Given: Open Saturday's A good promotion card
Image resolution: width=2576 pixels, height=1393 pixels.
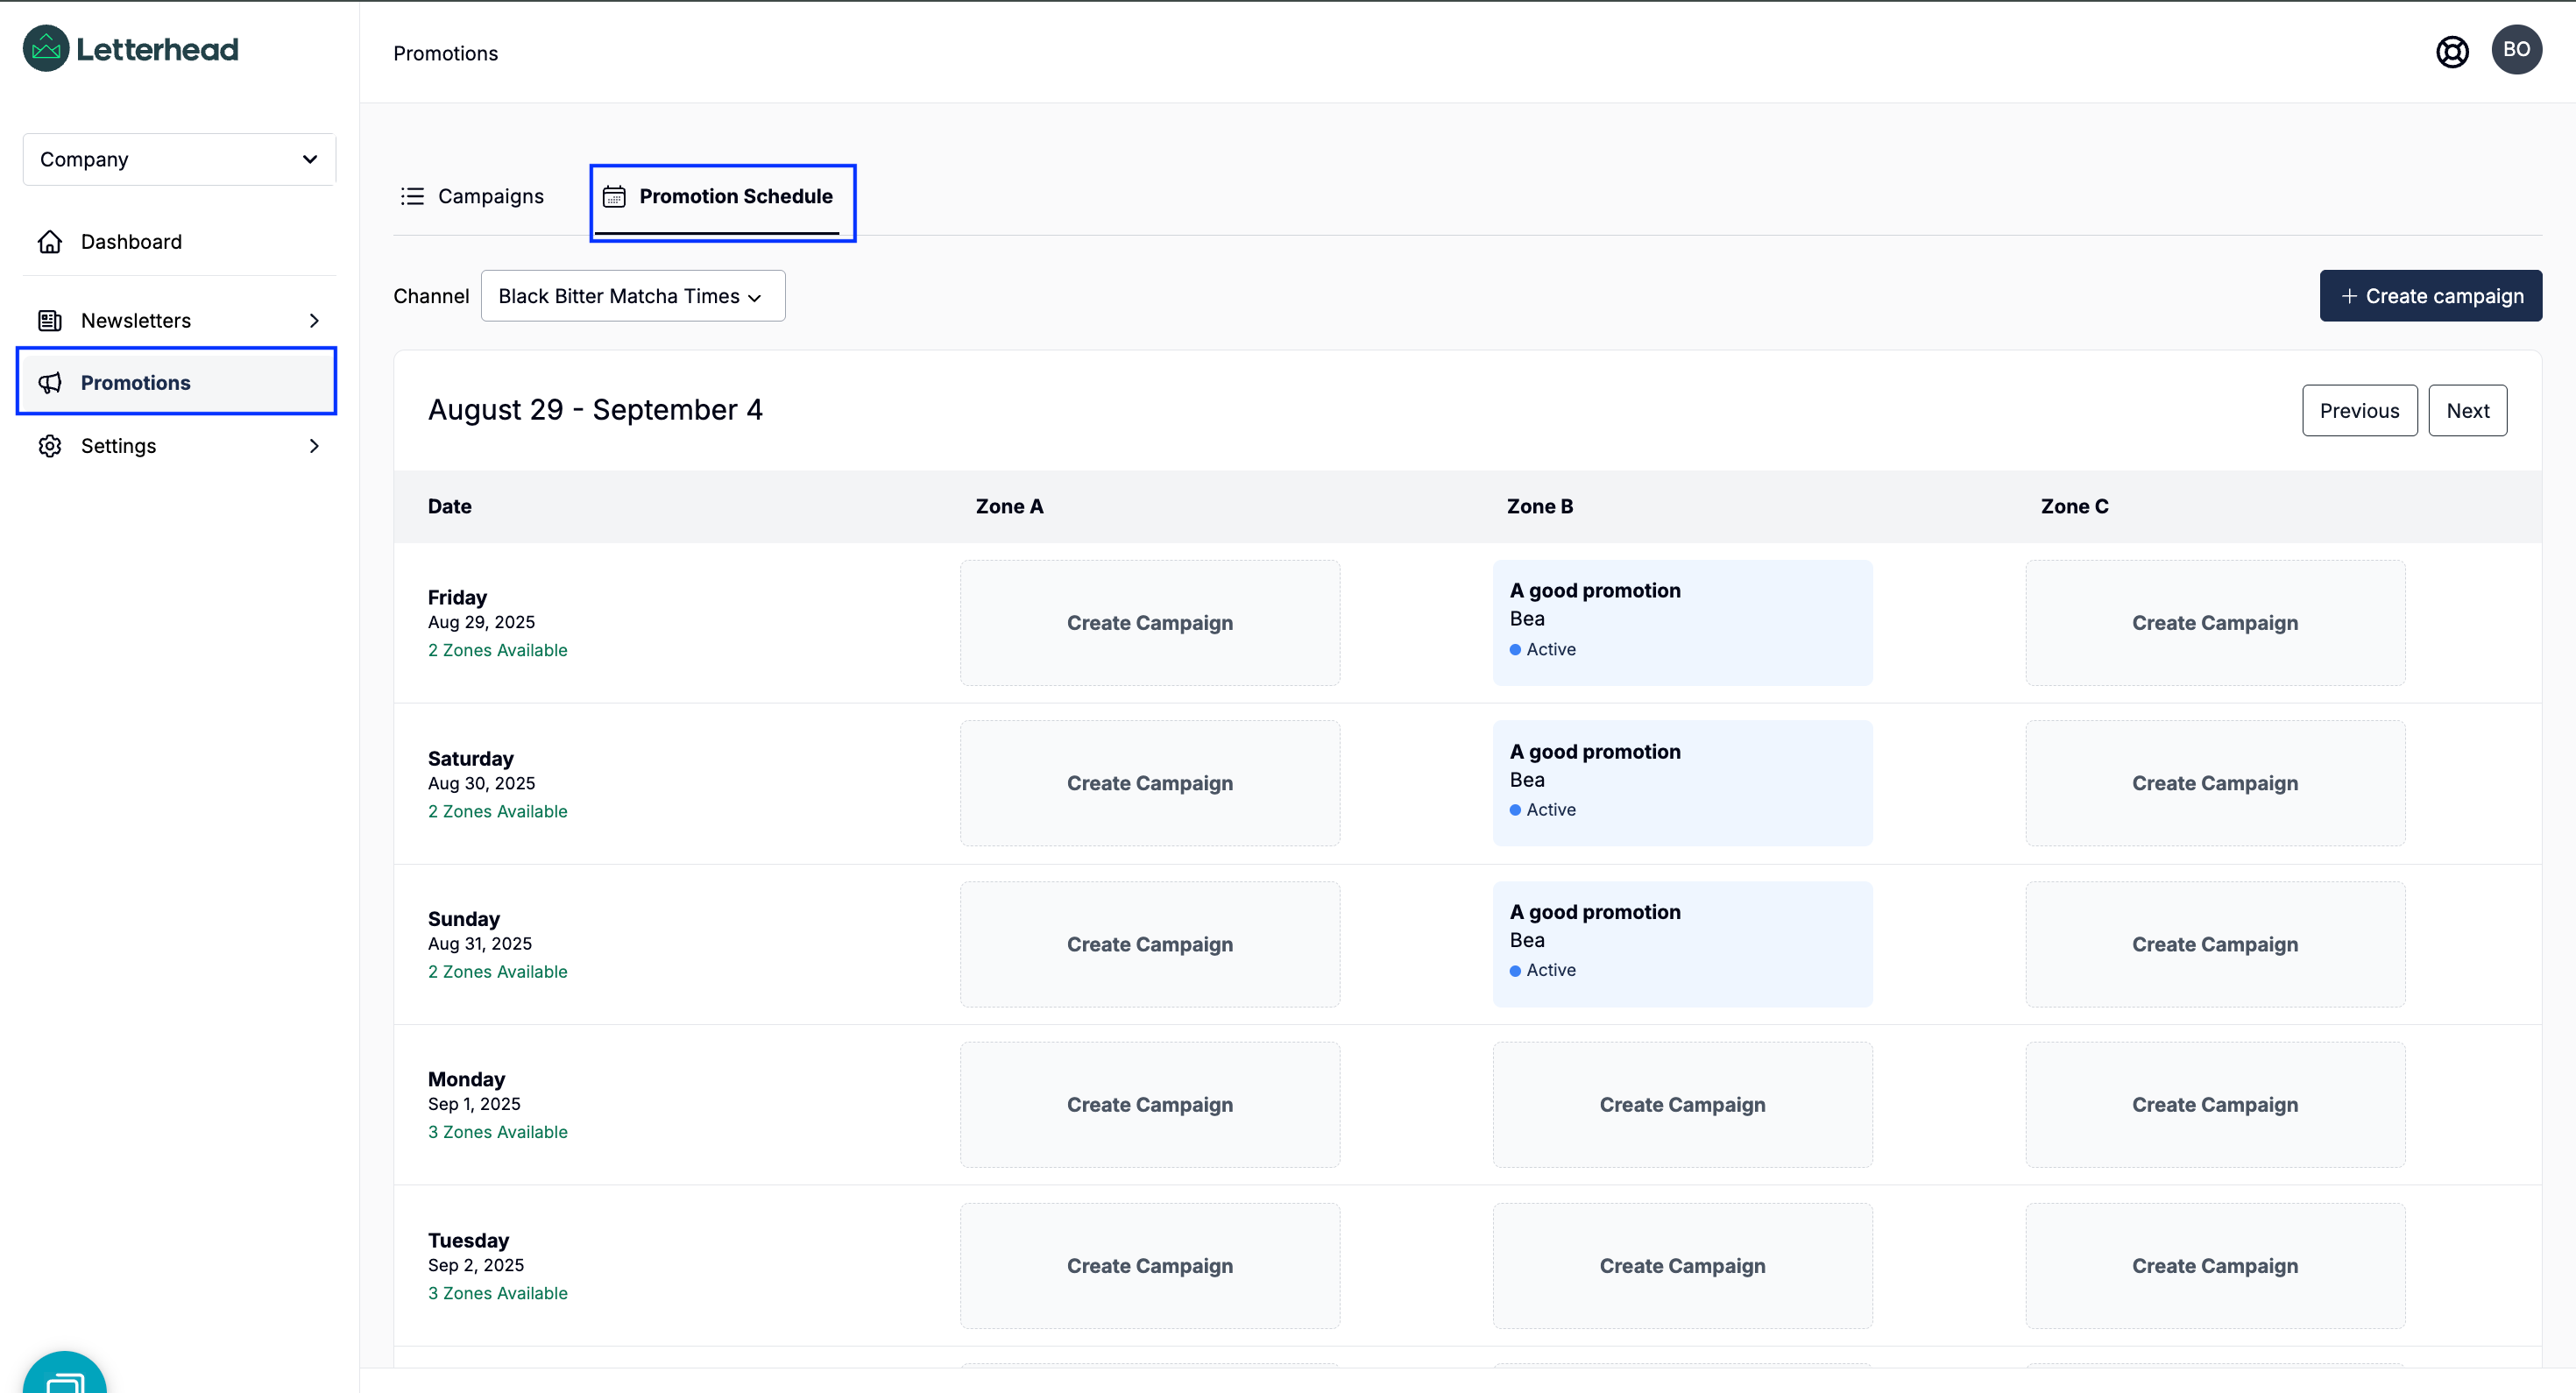Looking at the screenshot, I should click(1682, 783).
